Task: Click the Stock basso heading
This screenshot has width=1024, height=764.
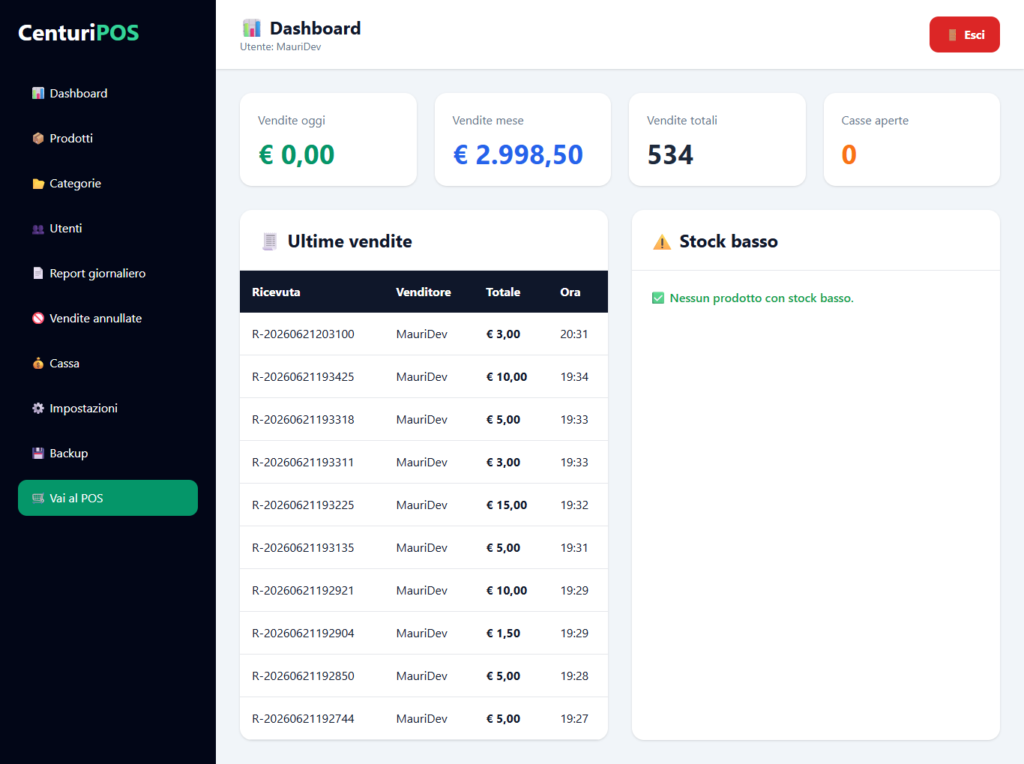Action: point(728,242)
